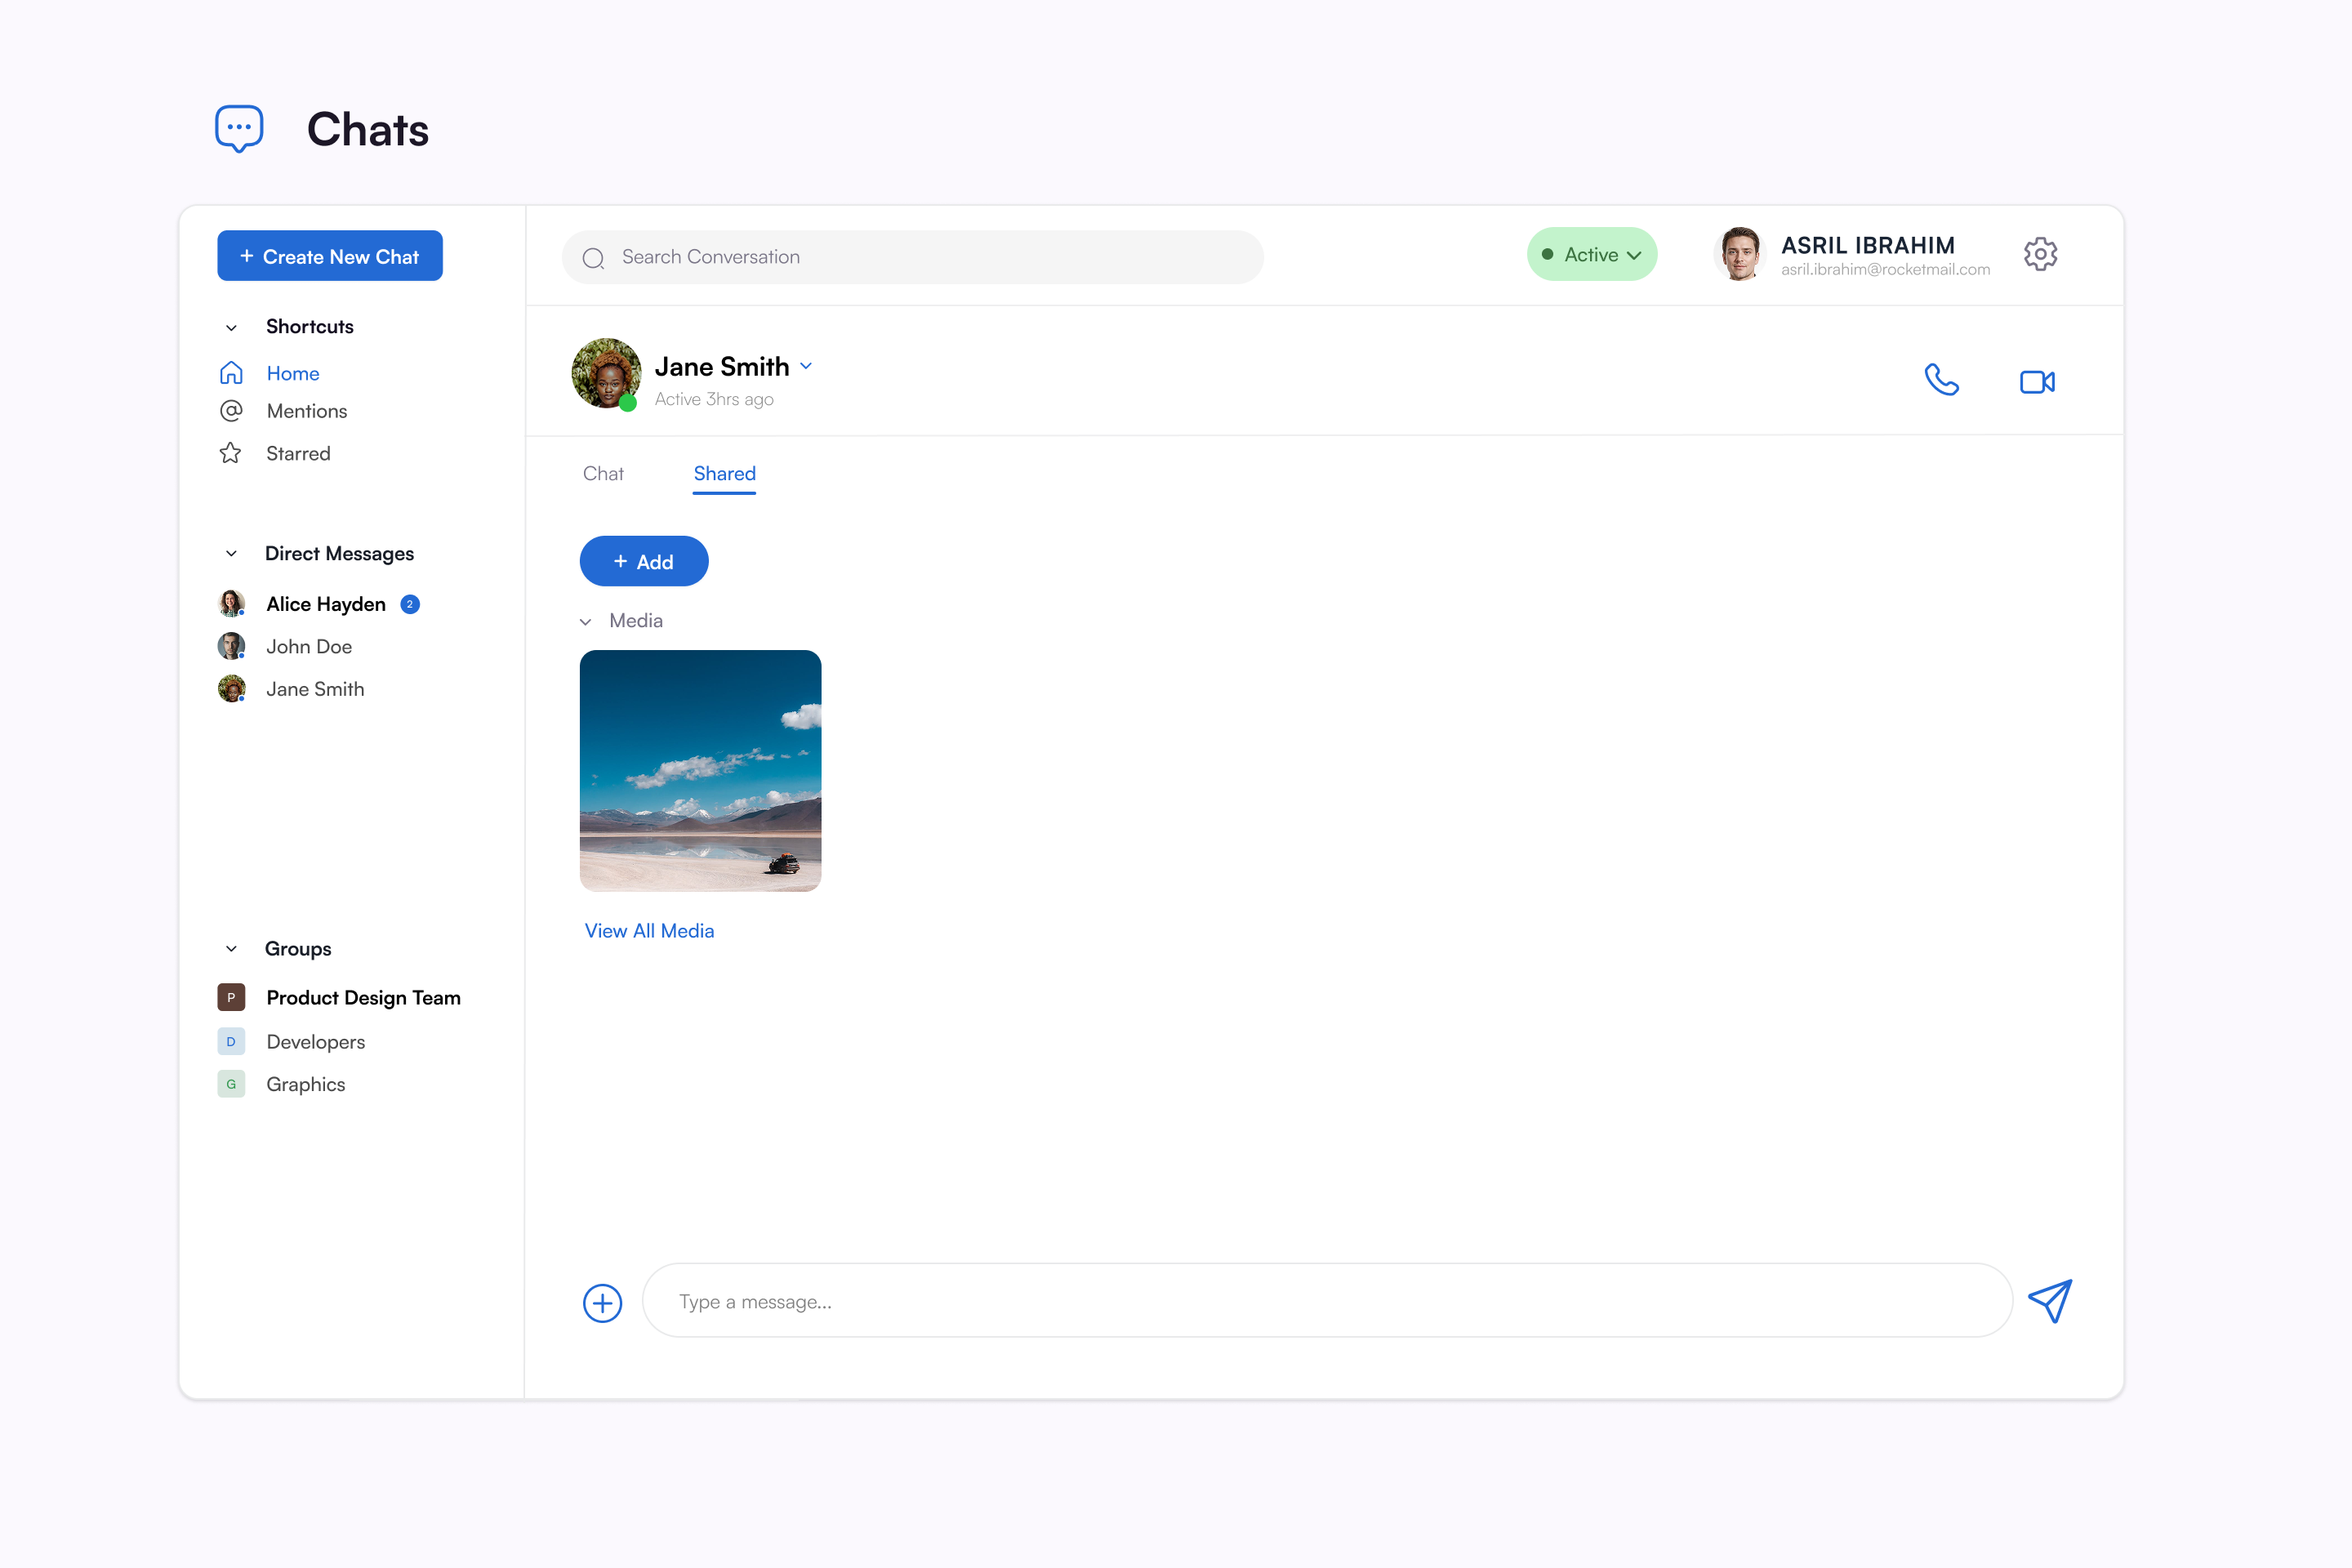Image resolution: width=2352 pixels, height=1568 pixels.
Task: Open the settings gear icon
Action: pyautogui.click(x=2040, y=255)
